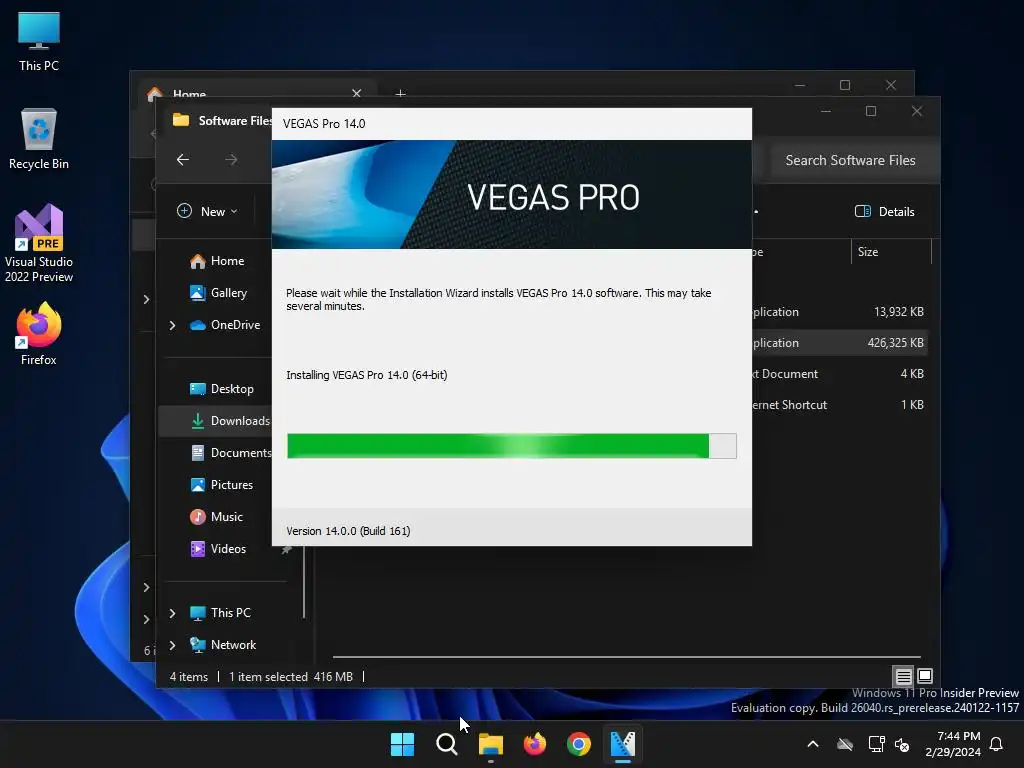Select the VEGAS Pro installer taskbar icon
1024x768 pixels.
622,744
